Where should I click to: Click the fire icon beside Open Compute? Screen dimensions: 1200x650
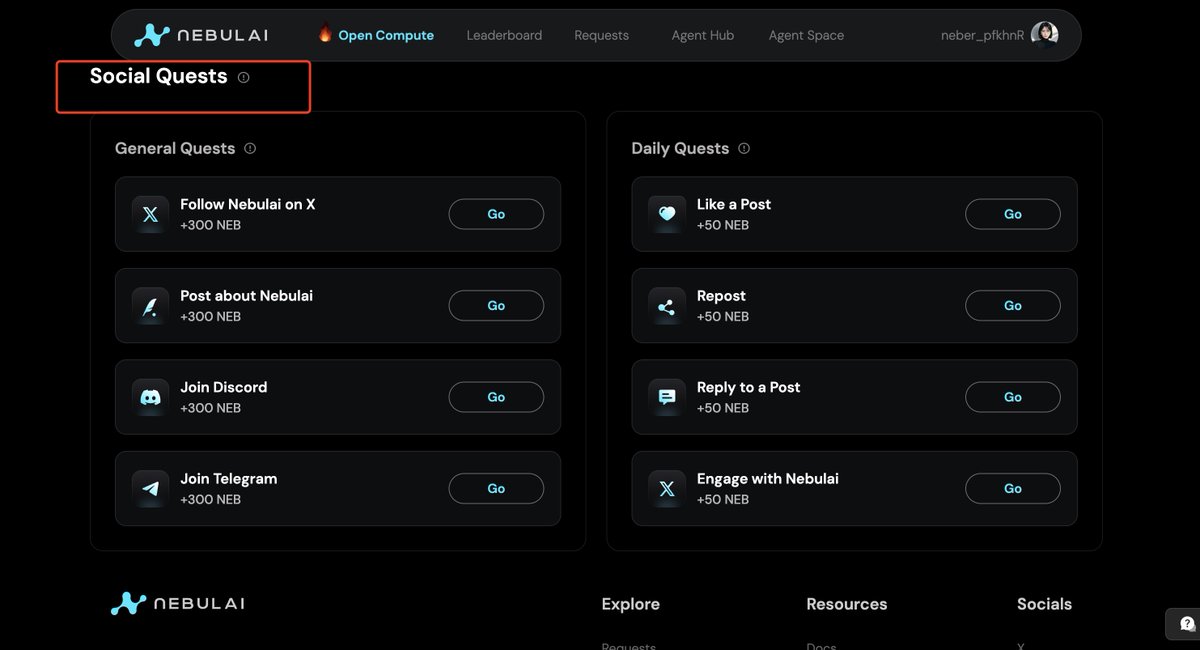[x=325, y=34]
